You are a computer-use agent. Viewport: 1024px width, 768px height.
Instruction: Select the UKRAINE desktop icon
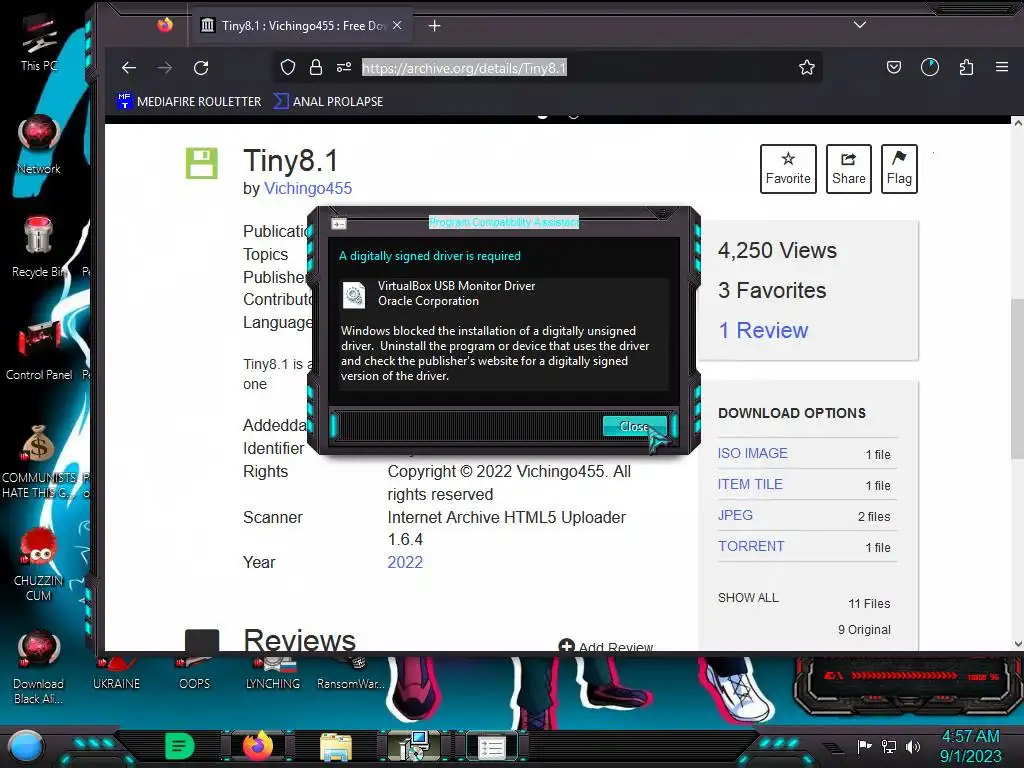pyautogui.click(x=116, y=675)
